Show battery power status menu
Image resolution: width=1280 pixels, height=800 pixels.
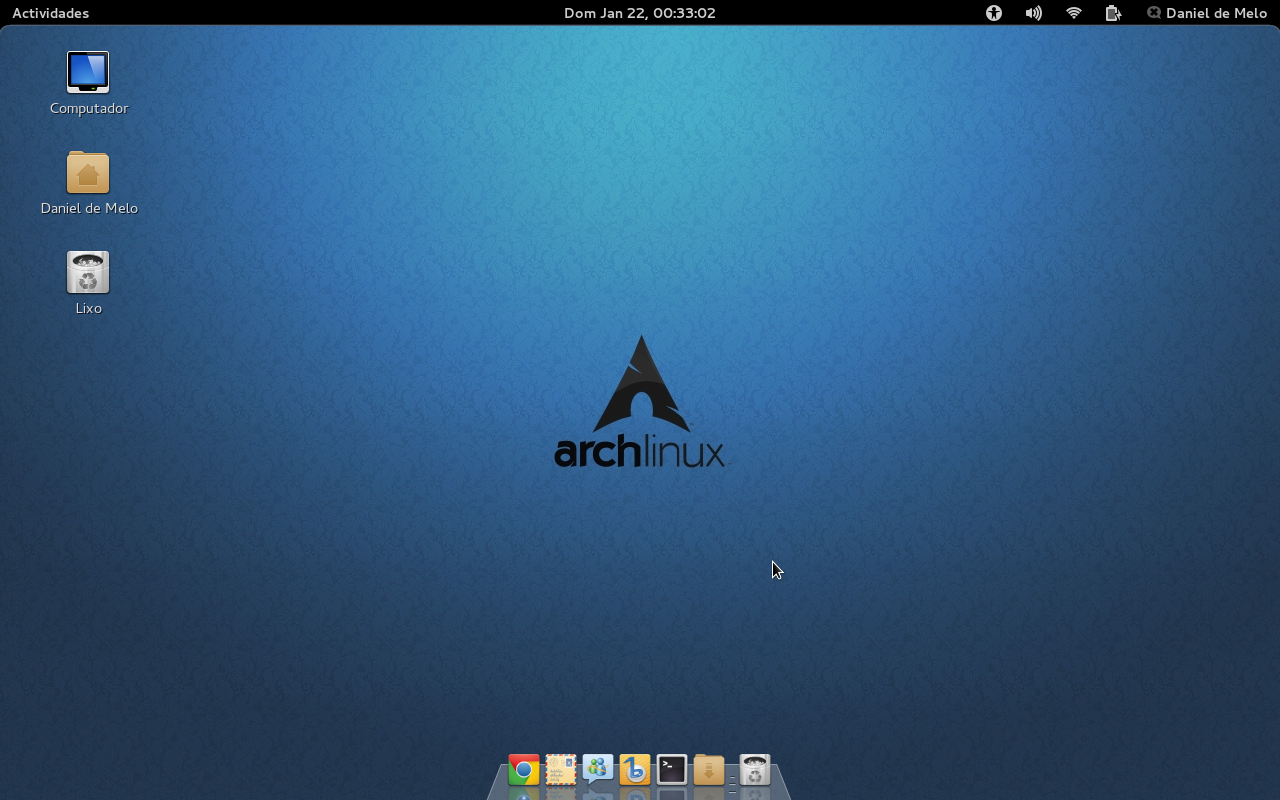(x=1113, y=13)
